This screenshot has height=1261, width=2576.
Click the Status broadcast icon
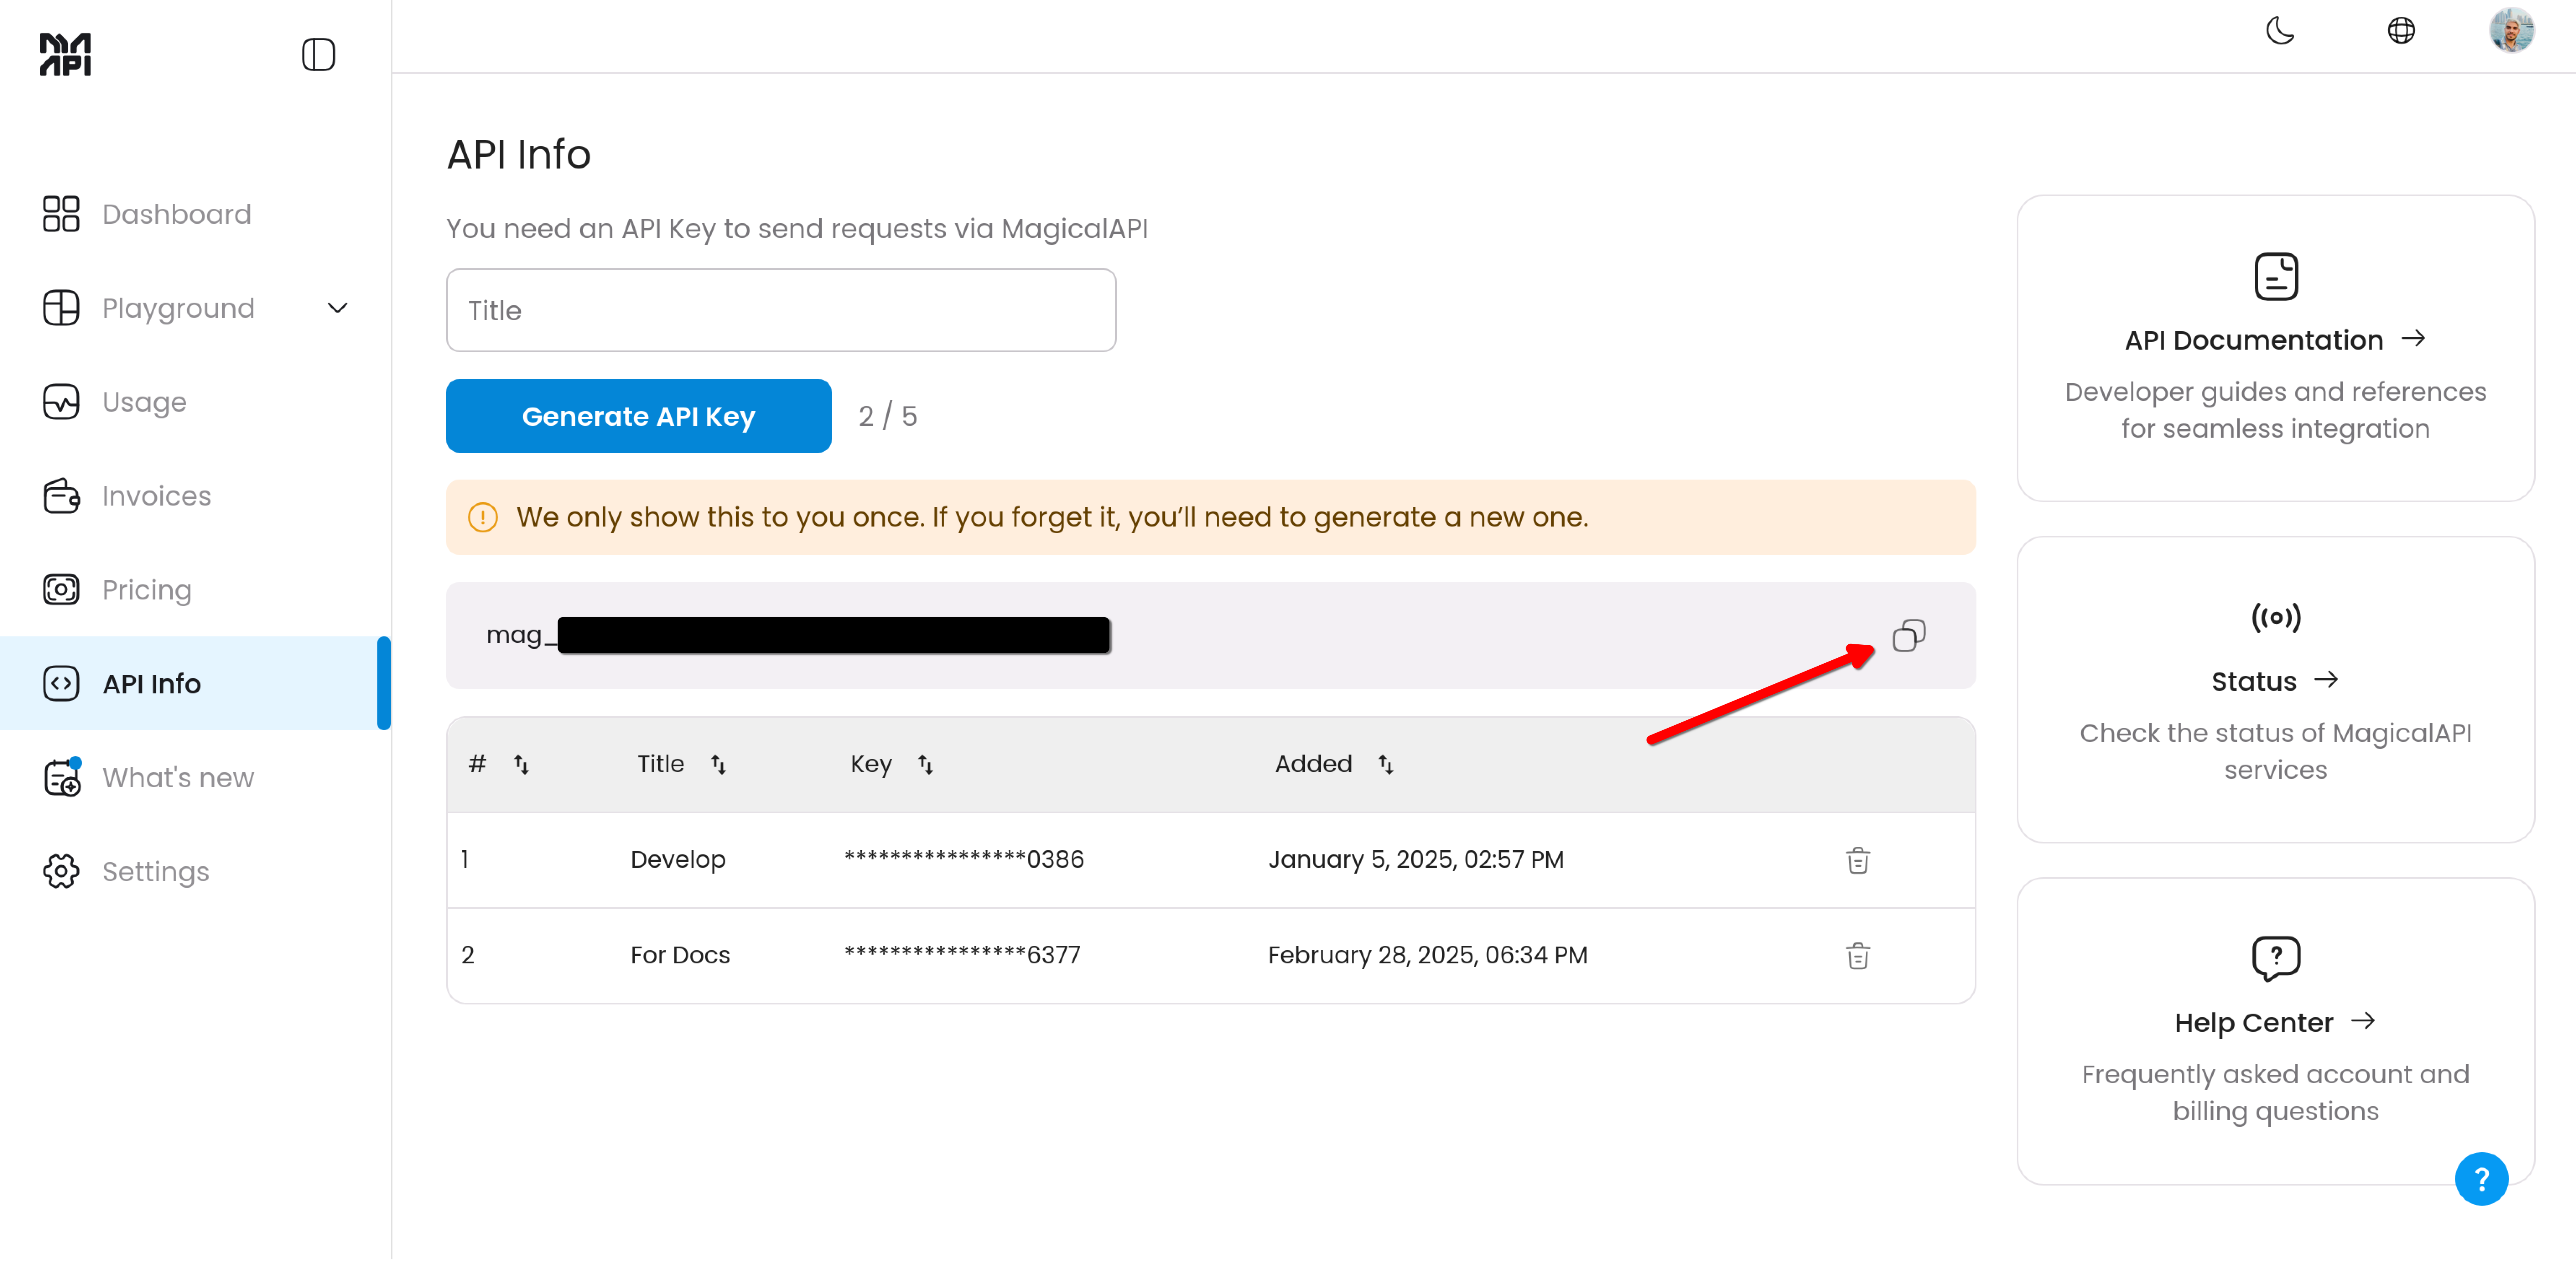click(2276, 617)
